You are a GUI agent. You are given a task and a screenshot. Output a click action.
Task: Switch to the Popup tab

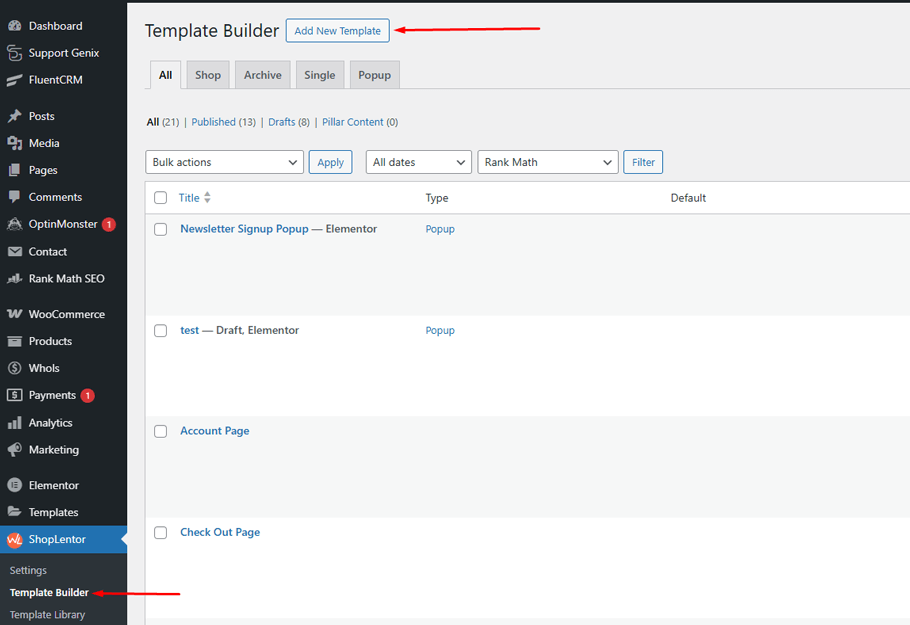click(374, 75)
